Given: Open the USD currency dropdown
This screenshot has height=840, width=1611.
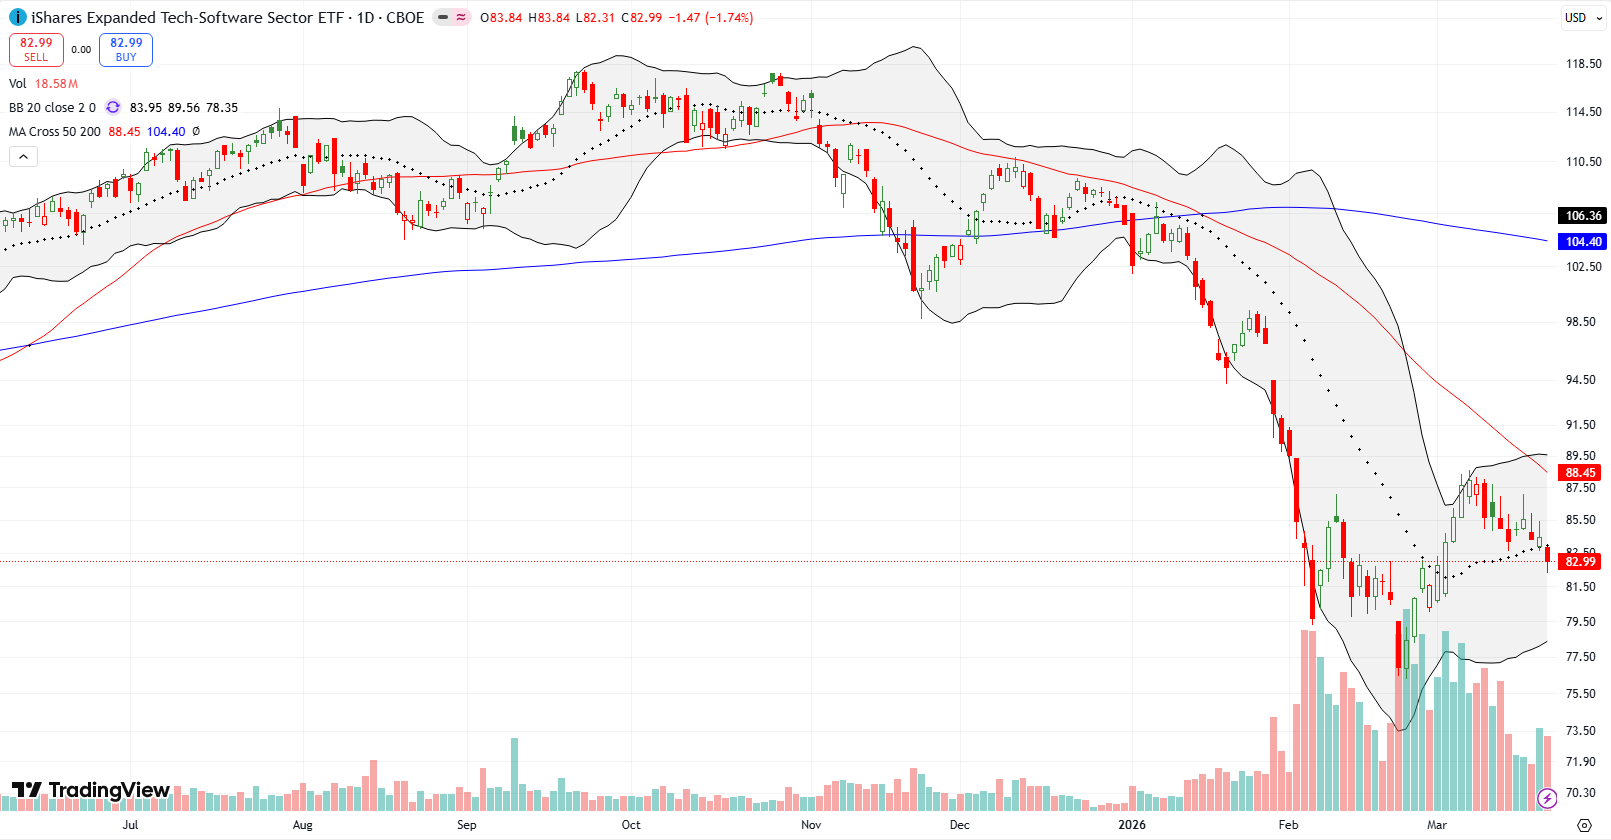Looking at the screenshot, I should pos(1585,18).
